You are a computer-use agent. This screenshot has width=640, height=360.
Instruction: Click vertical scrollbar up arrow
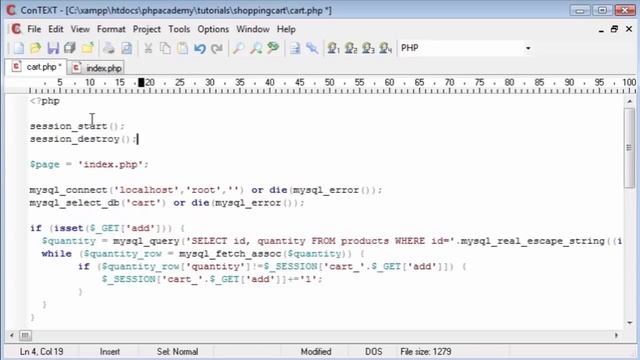629,101
